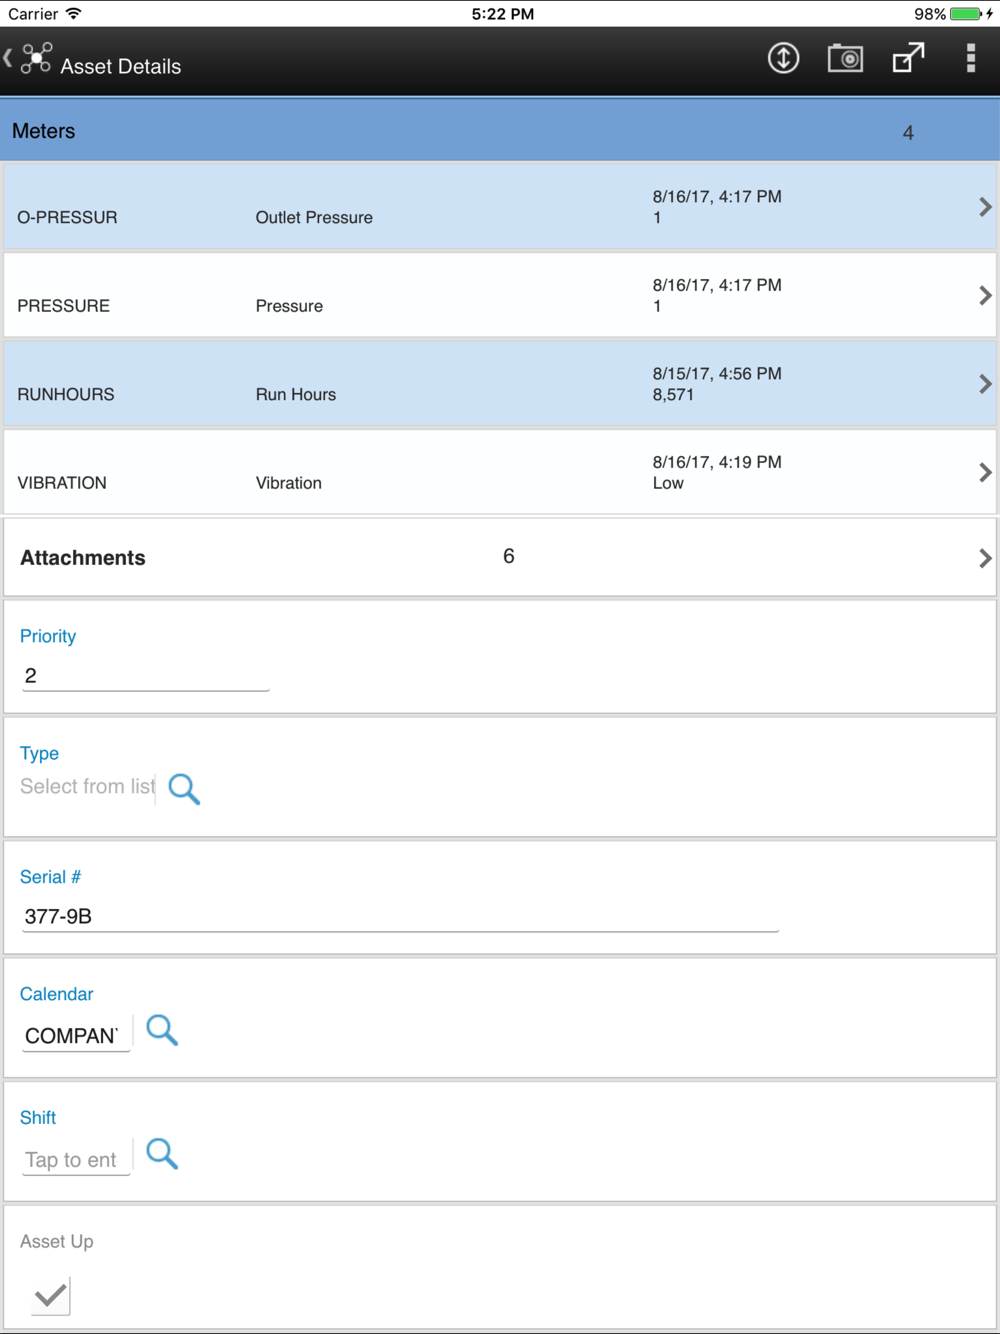Toggle the Asset Up checkbox

[x=50, y=1297]
